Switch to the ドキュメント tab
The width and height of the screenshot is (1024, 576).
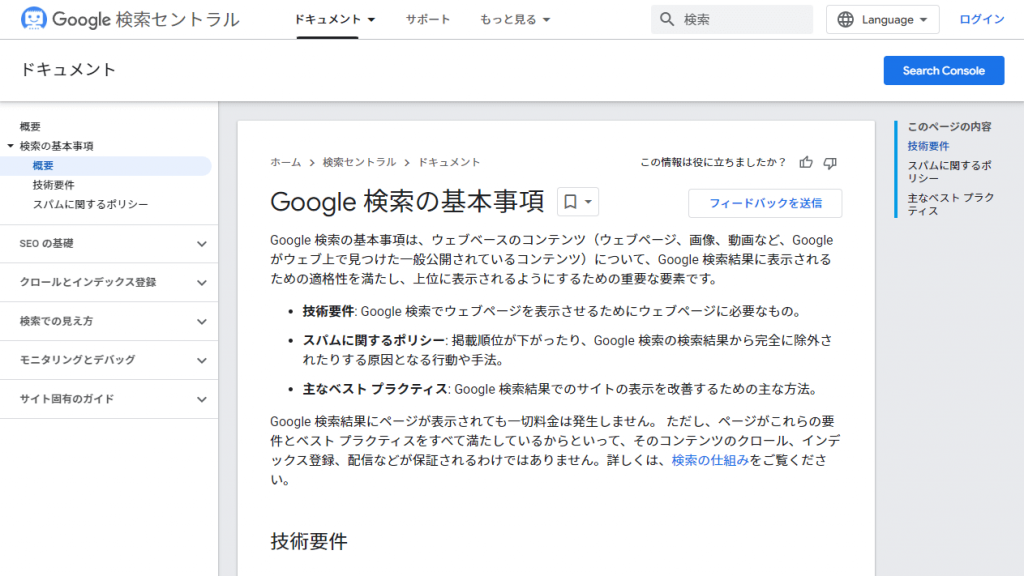click(327, 20)
